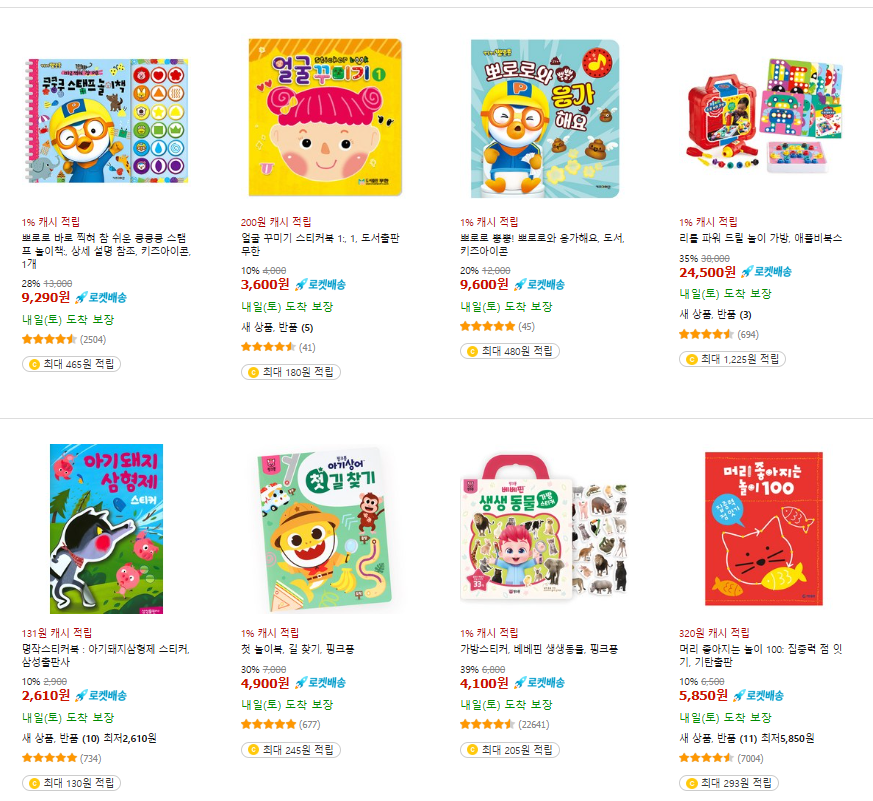Click the star rating with 2504 reviews
This screenshot has height=801, width=873.
point(49,340)
